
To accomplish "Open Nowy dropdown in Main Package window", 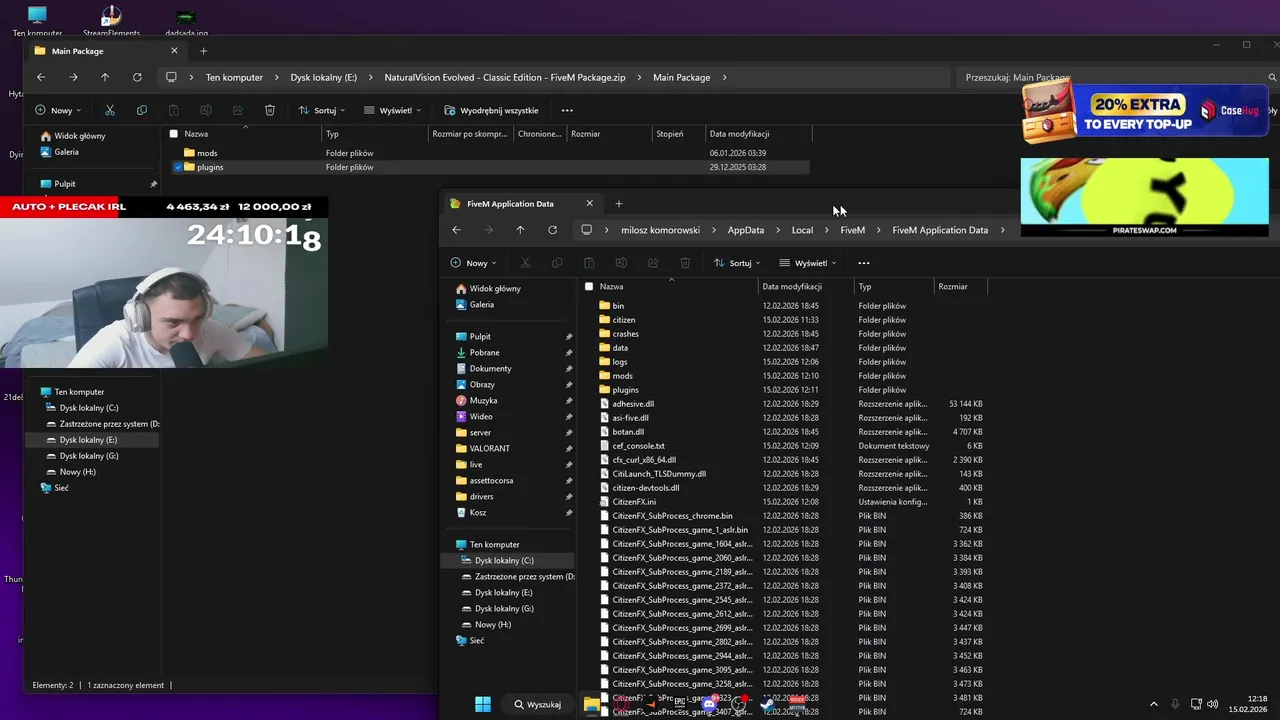I will tap(58, 110).
